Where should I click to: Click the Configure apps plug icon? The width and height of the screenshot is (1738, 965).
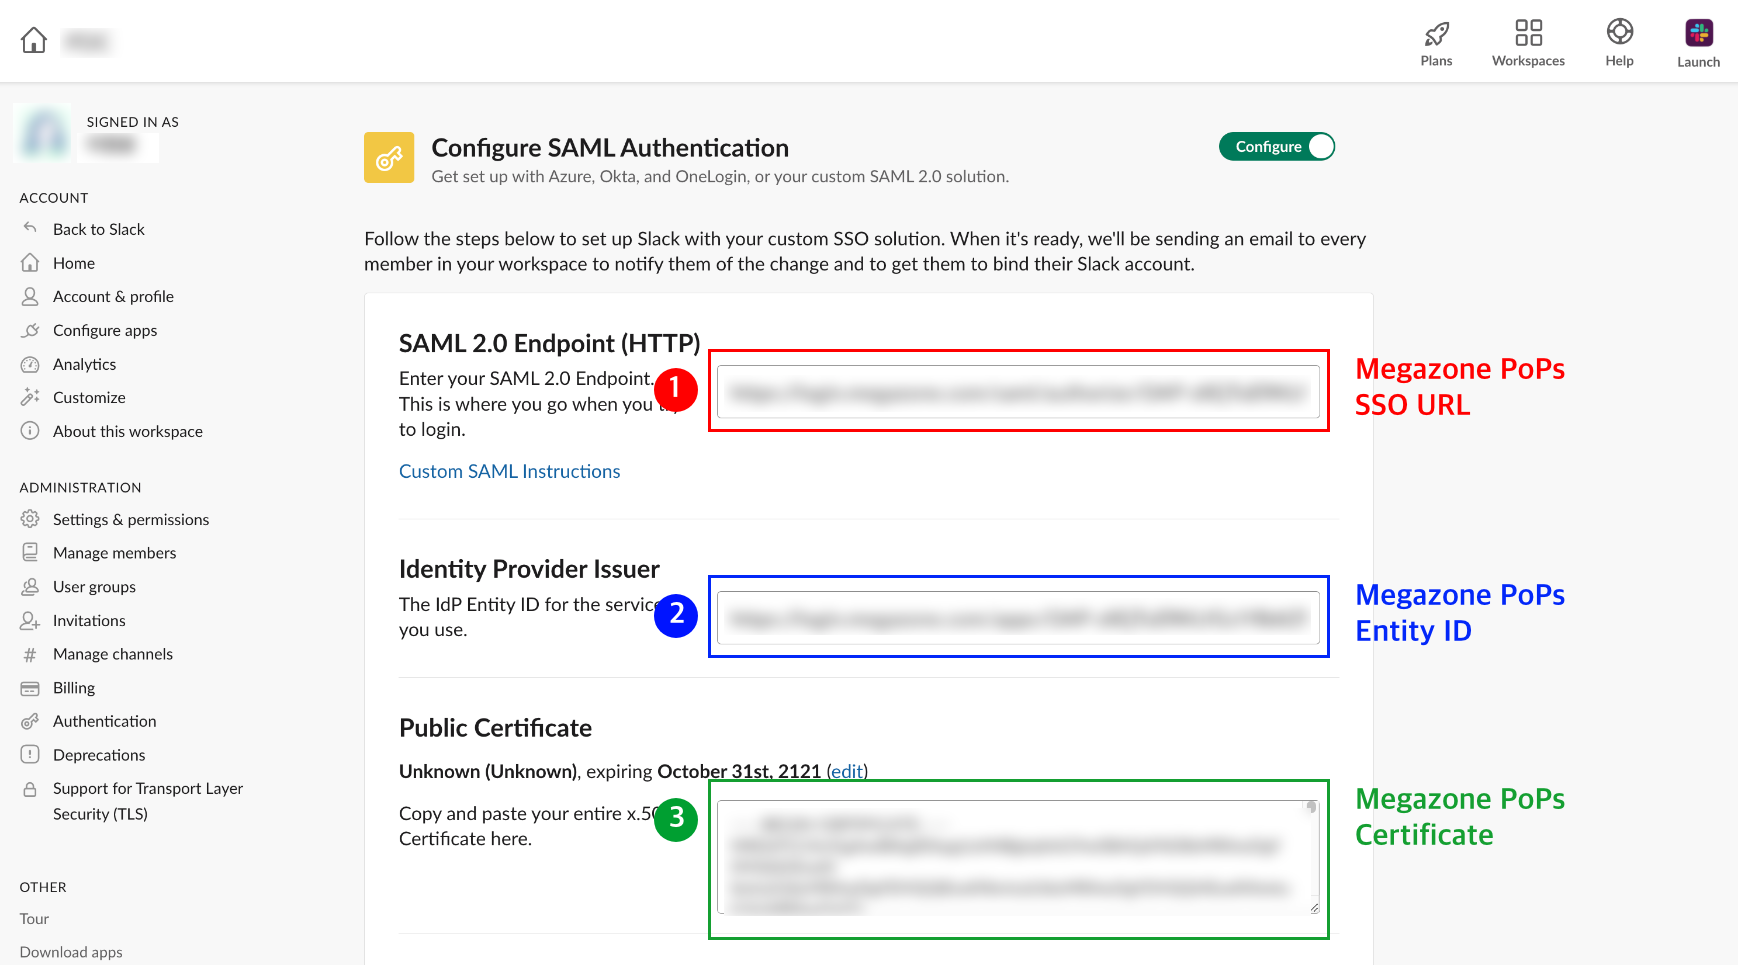[x=30, y=330]
